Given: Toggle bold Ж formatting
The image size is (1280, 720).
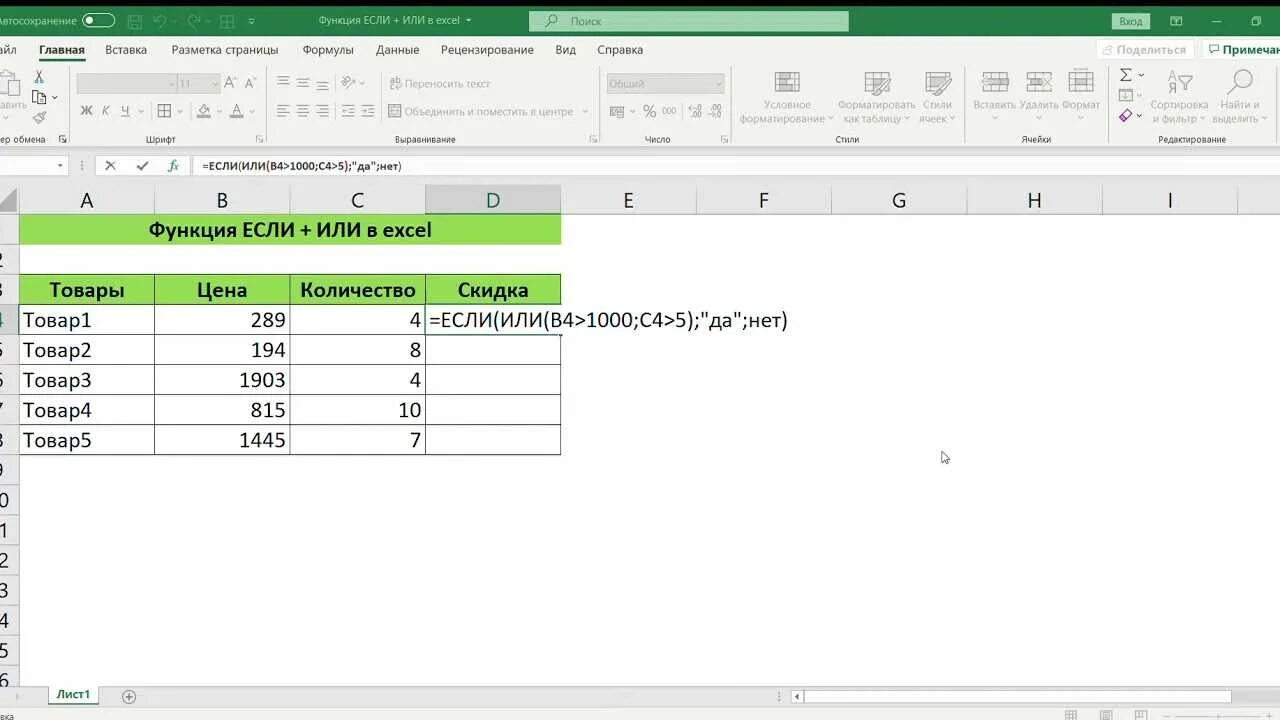Looking at the screenshot, I should click(x=86, y=111).
